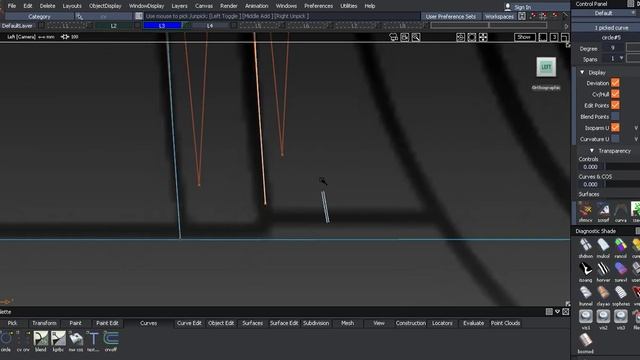Select the L2 layer button
The height and width of the screenshot is (360, 640).
click(x=113, y=26)
